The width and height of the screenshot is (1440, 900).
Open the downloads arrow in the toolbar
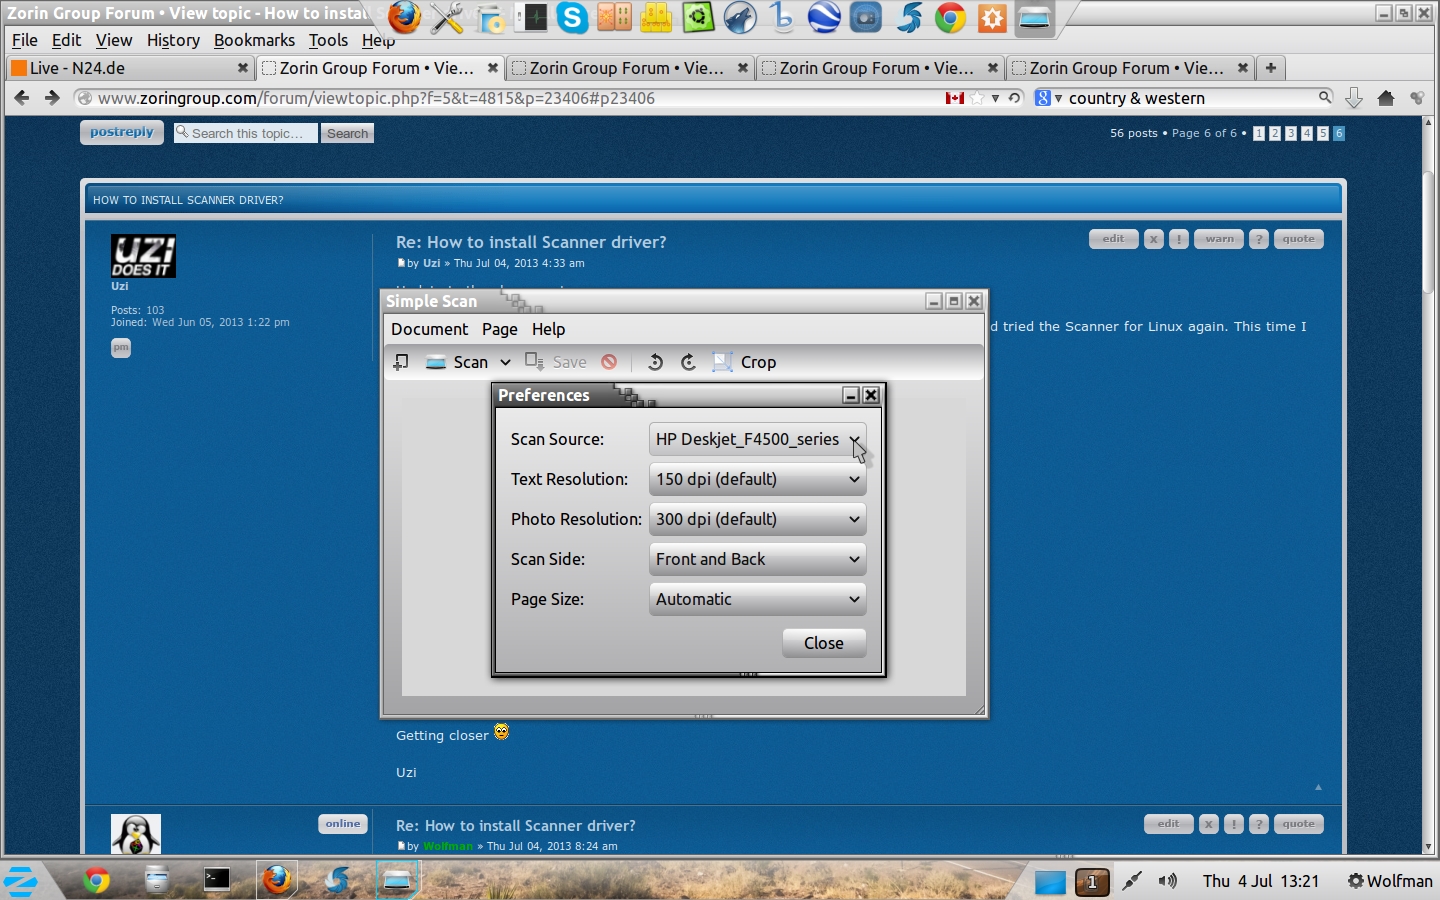[x=1354, y=98]
